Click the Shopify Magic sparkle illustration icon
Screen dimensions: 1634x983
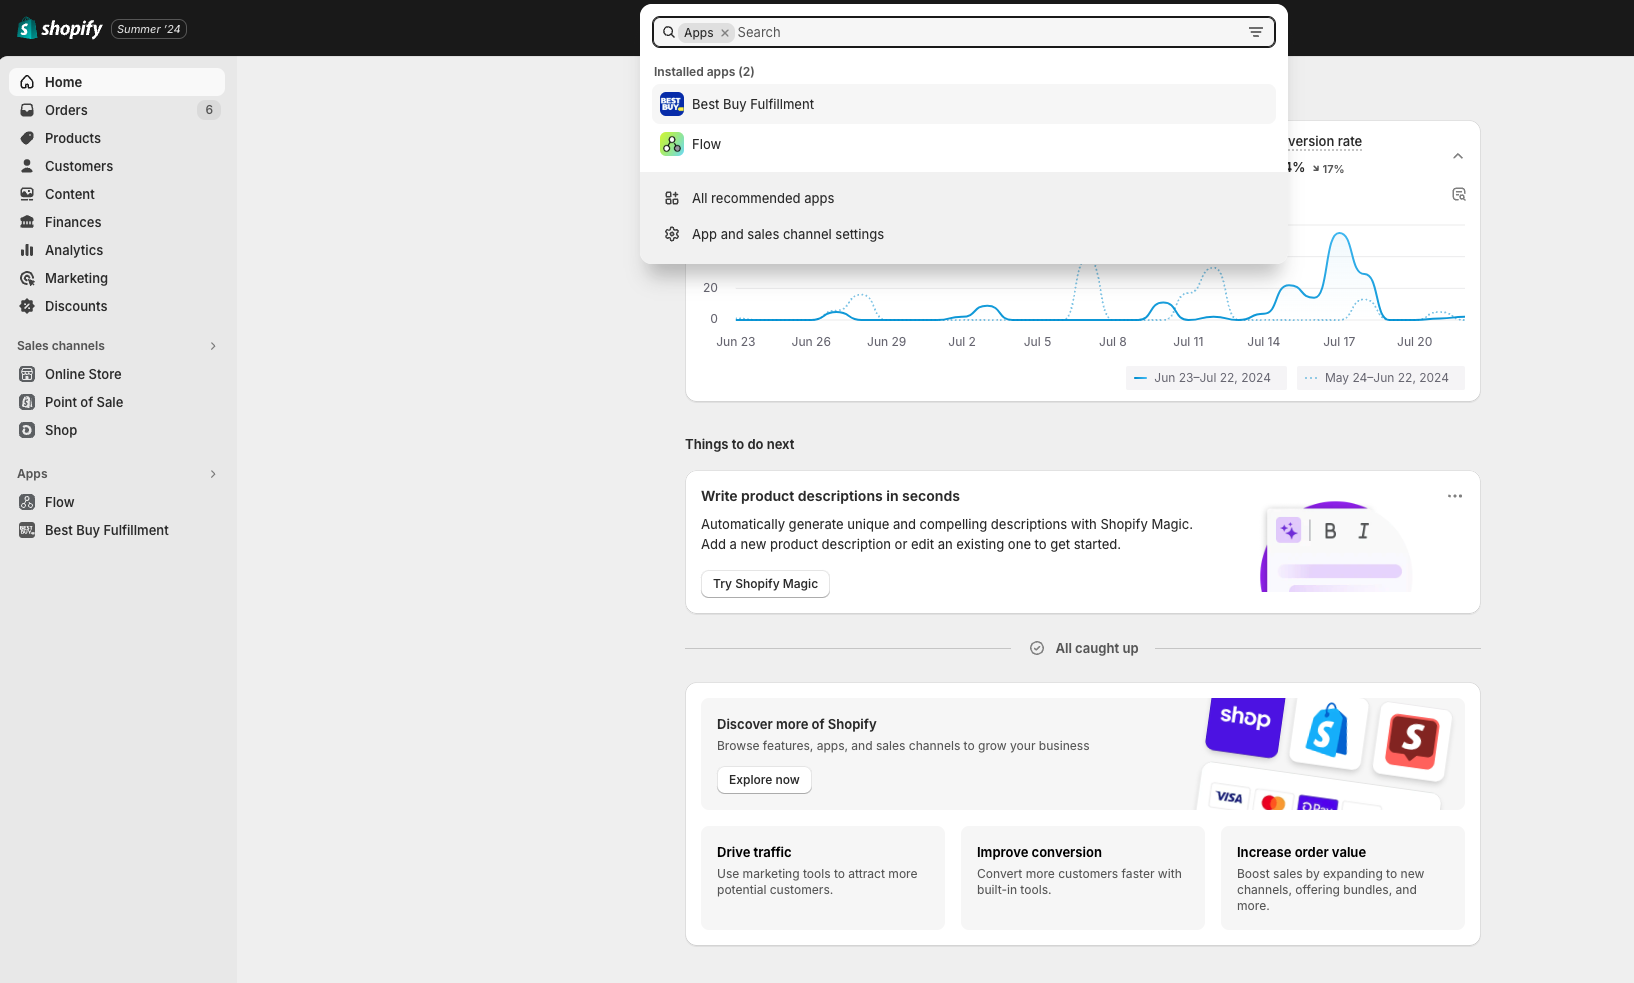tap(1288, 530)
